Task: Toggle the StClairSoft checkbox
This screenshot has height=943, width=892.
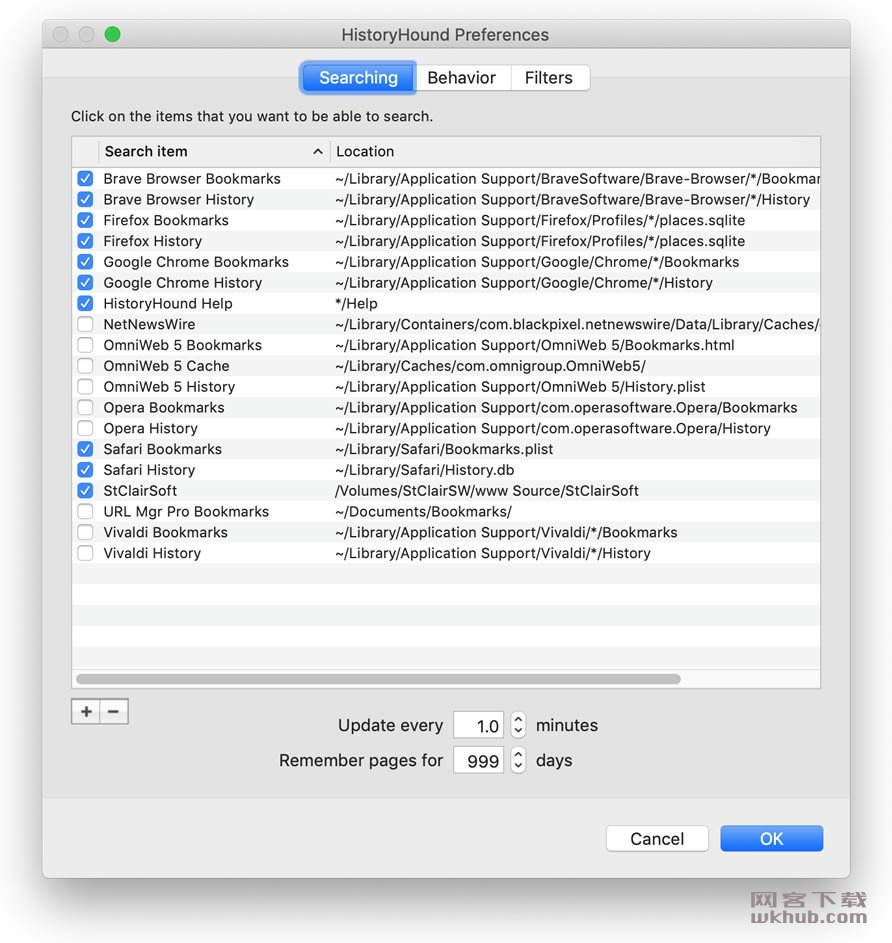Action: (85, 491)
